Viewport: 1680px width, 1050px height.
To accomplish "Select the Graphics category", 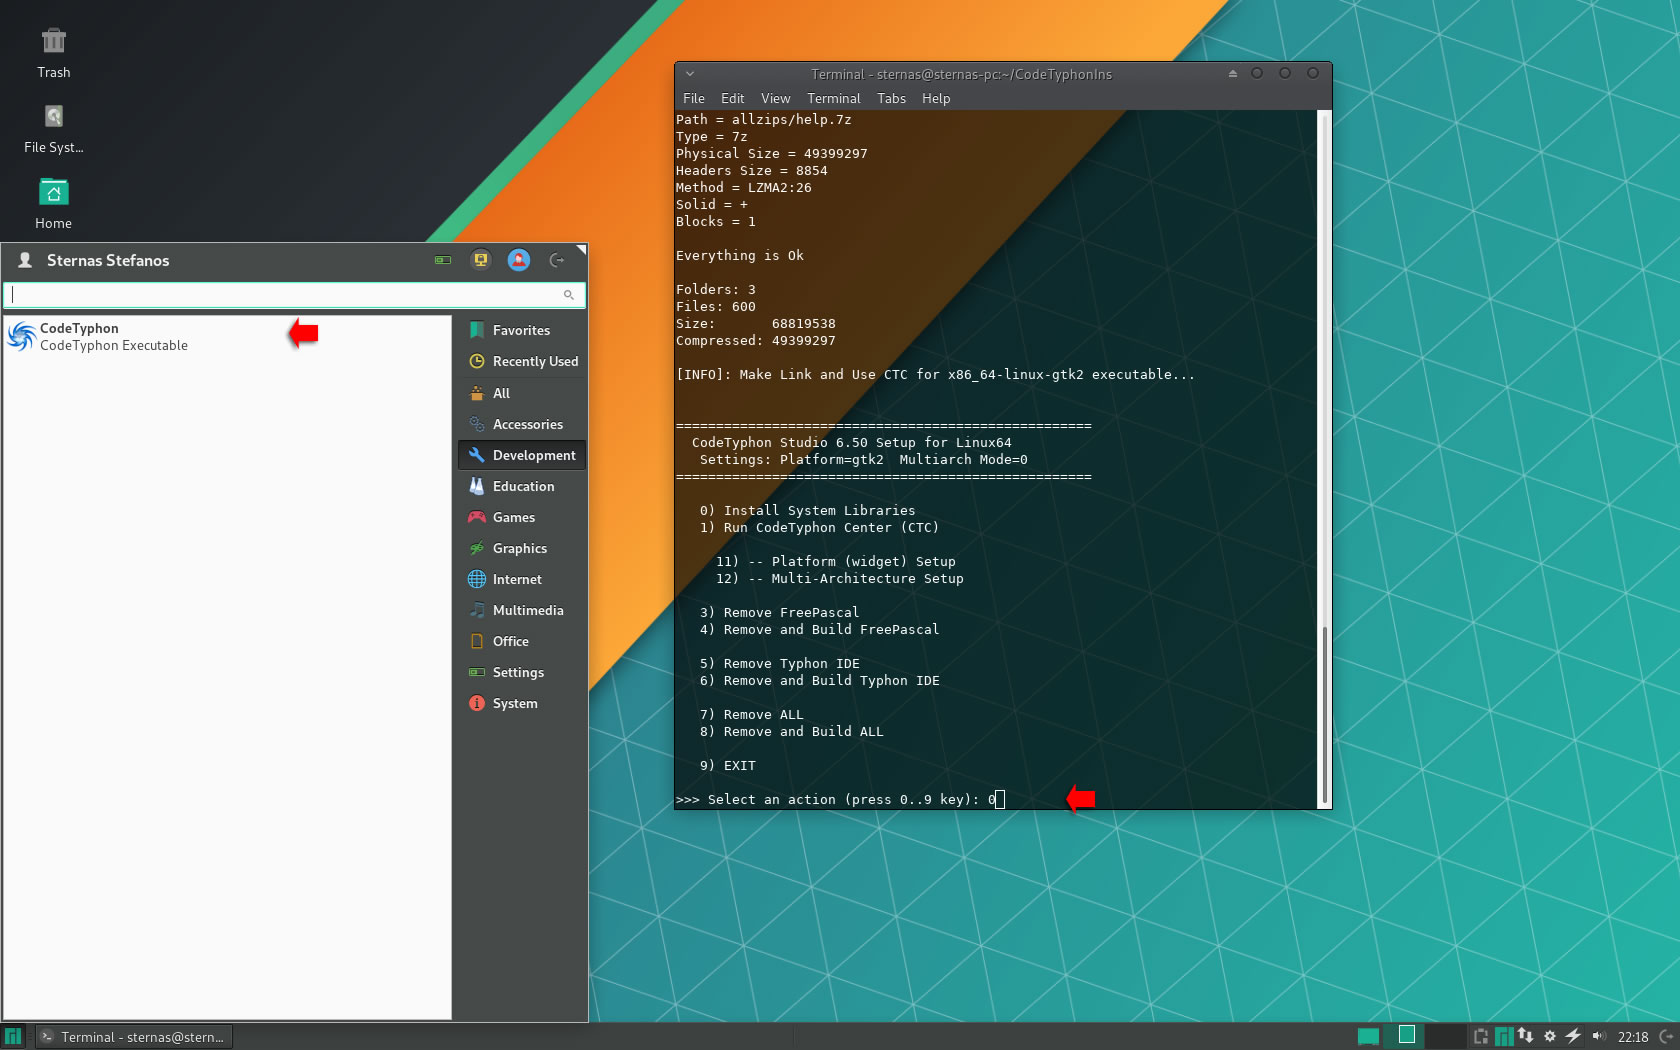I will click(x=522, y=548).
